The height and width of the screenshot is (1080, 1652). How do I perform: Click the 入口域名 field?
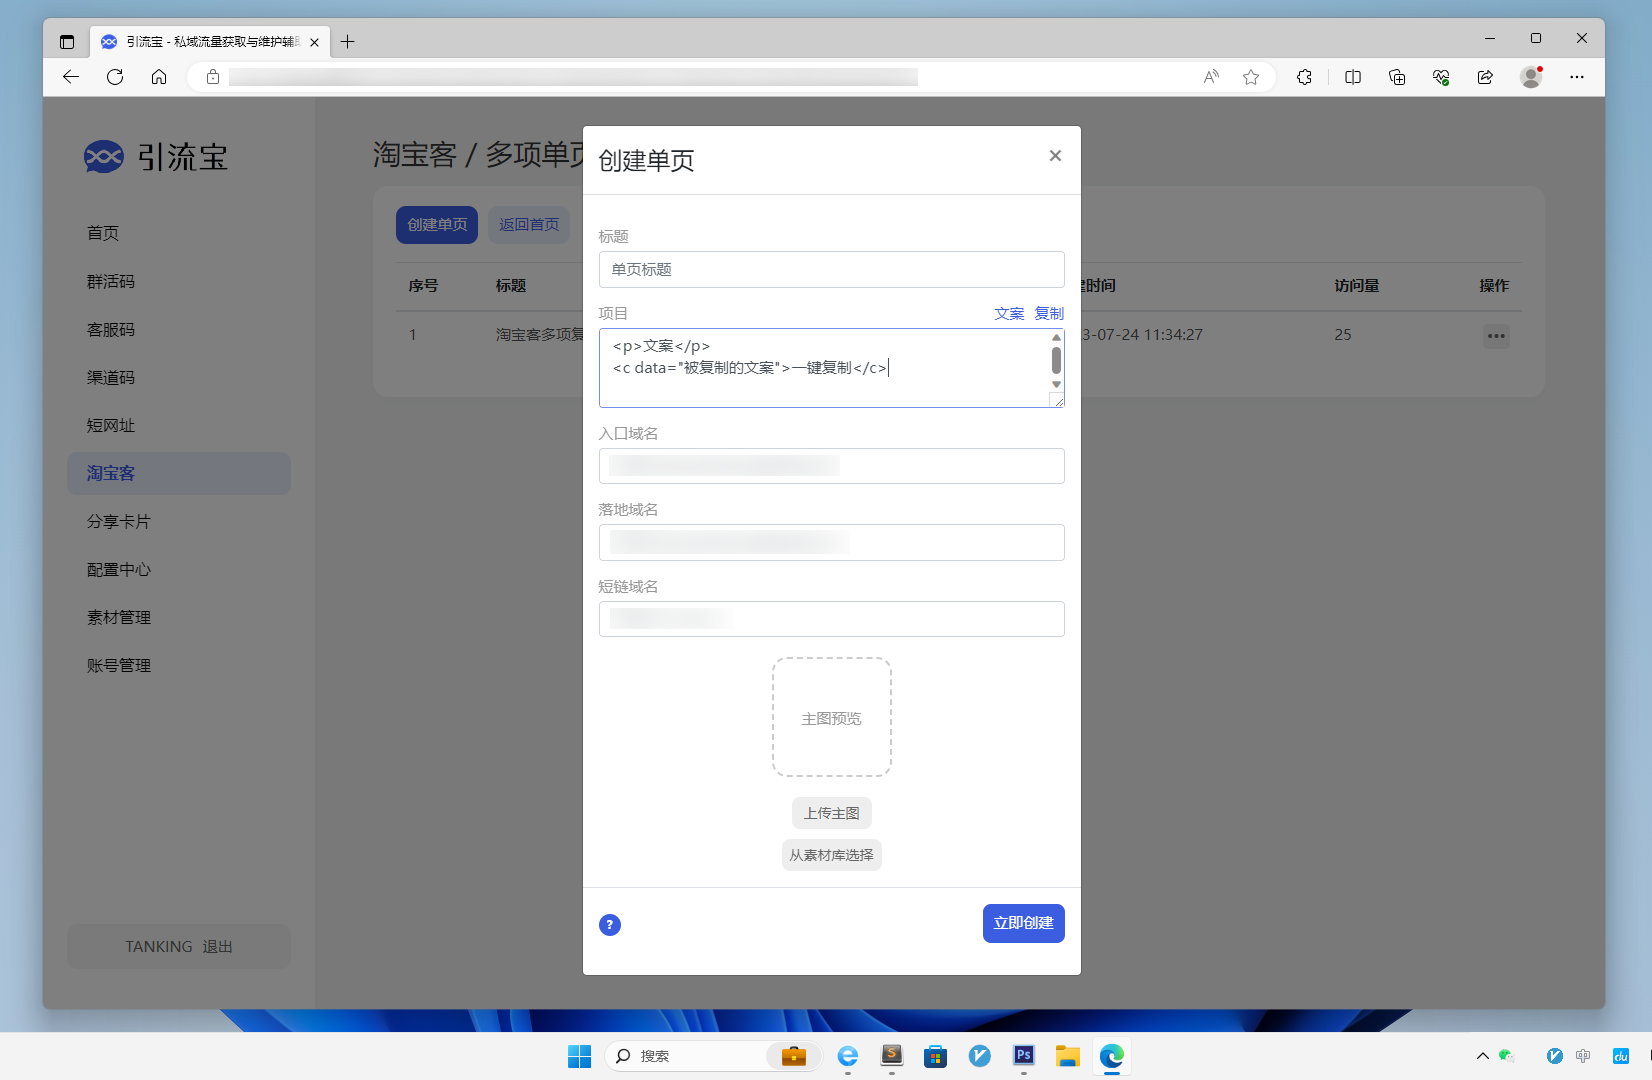[831, 466]
